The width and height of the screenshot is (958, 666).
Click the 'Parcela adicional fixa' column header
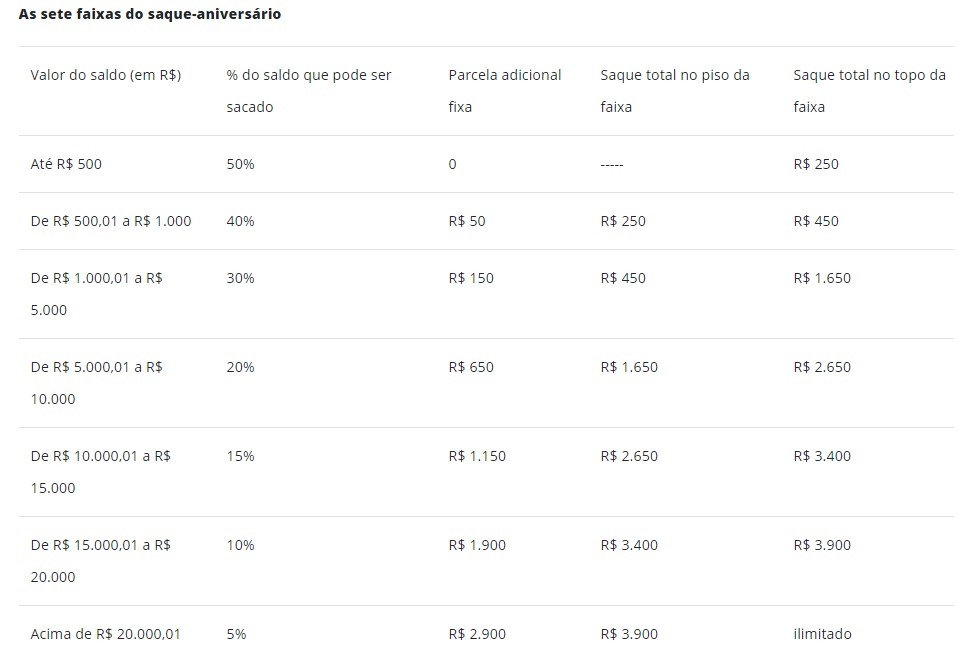coord(505,91)
